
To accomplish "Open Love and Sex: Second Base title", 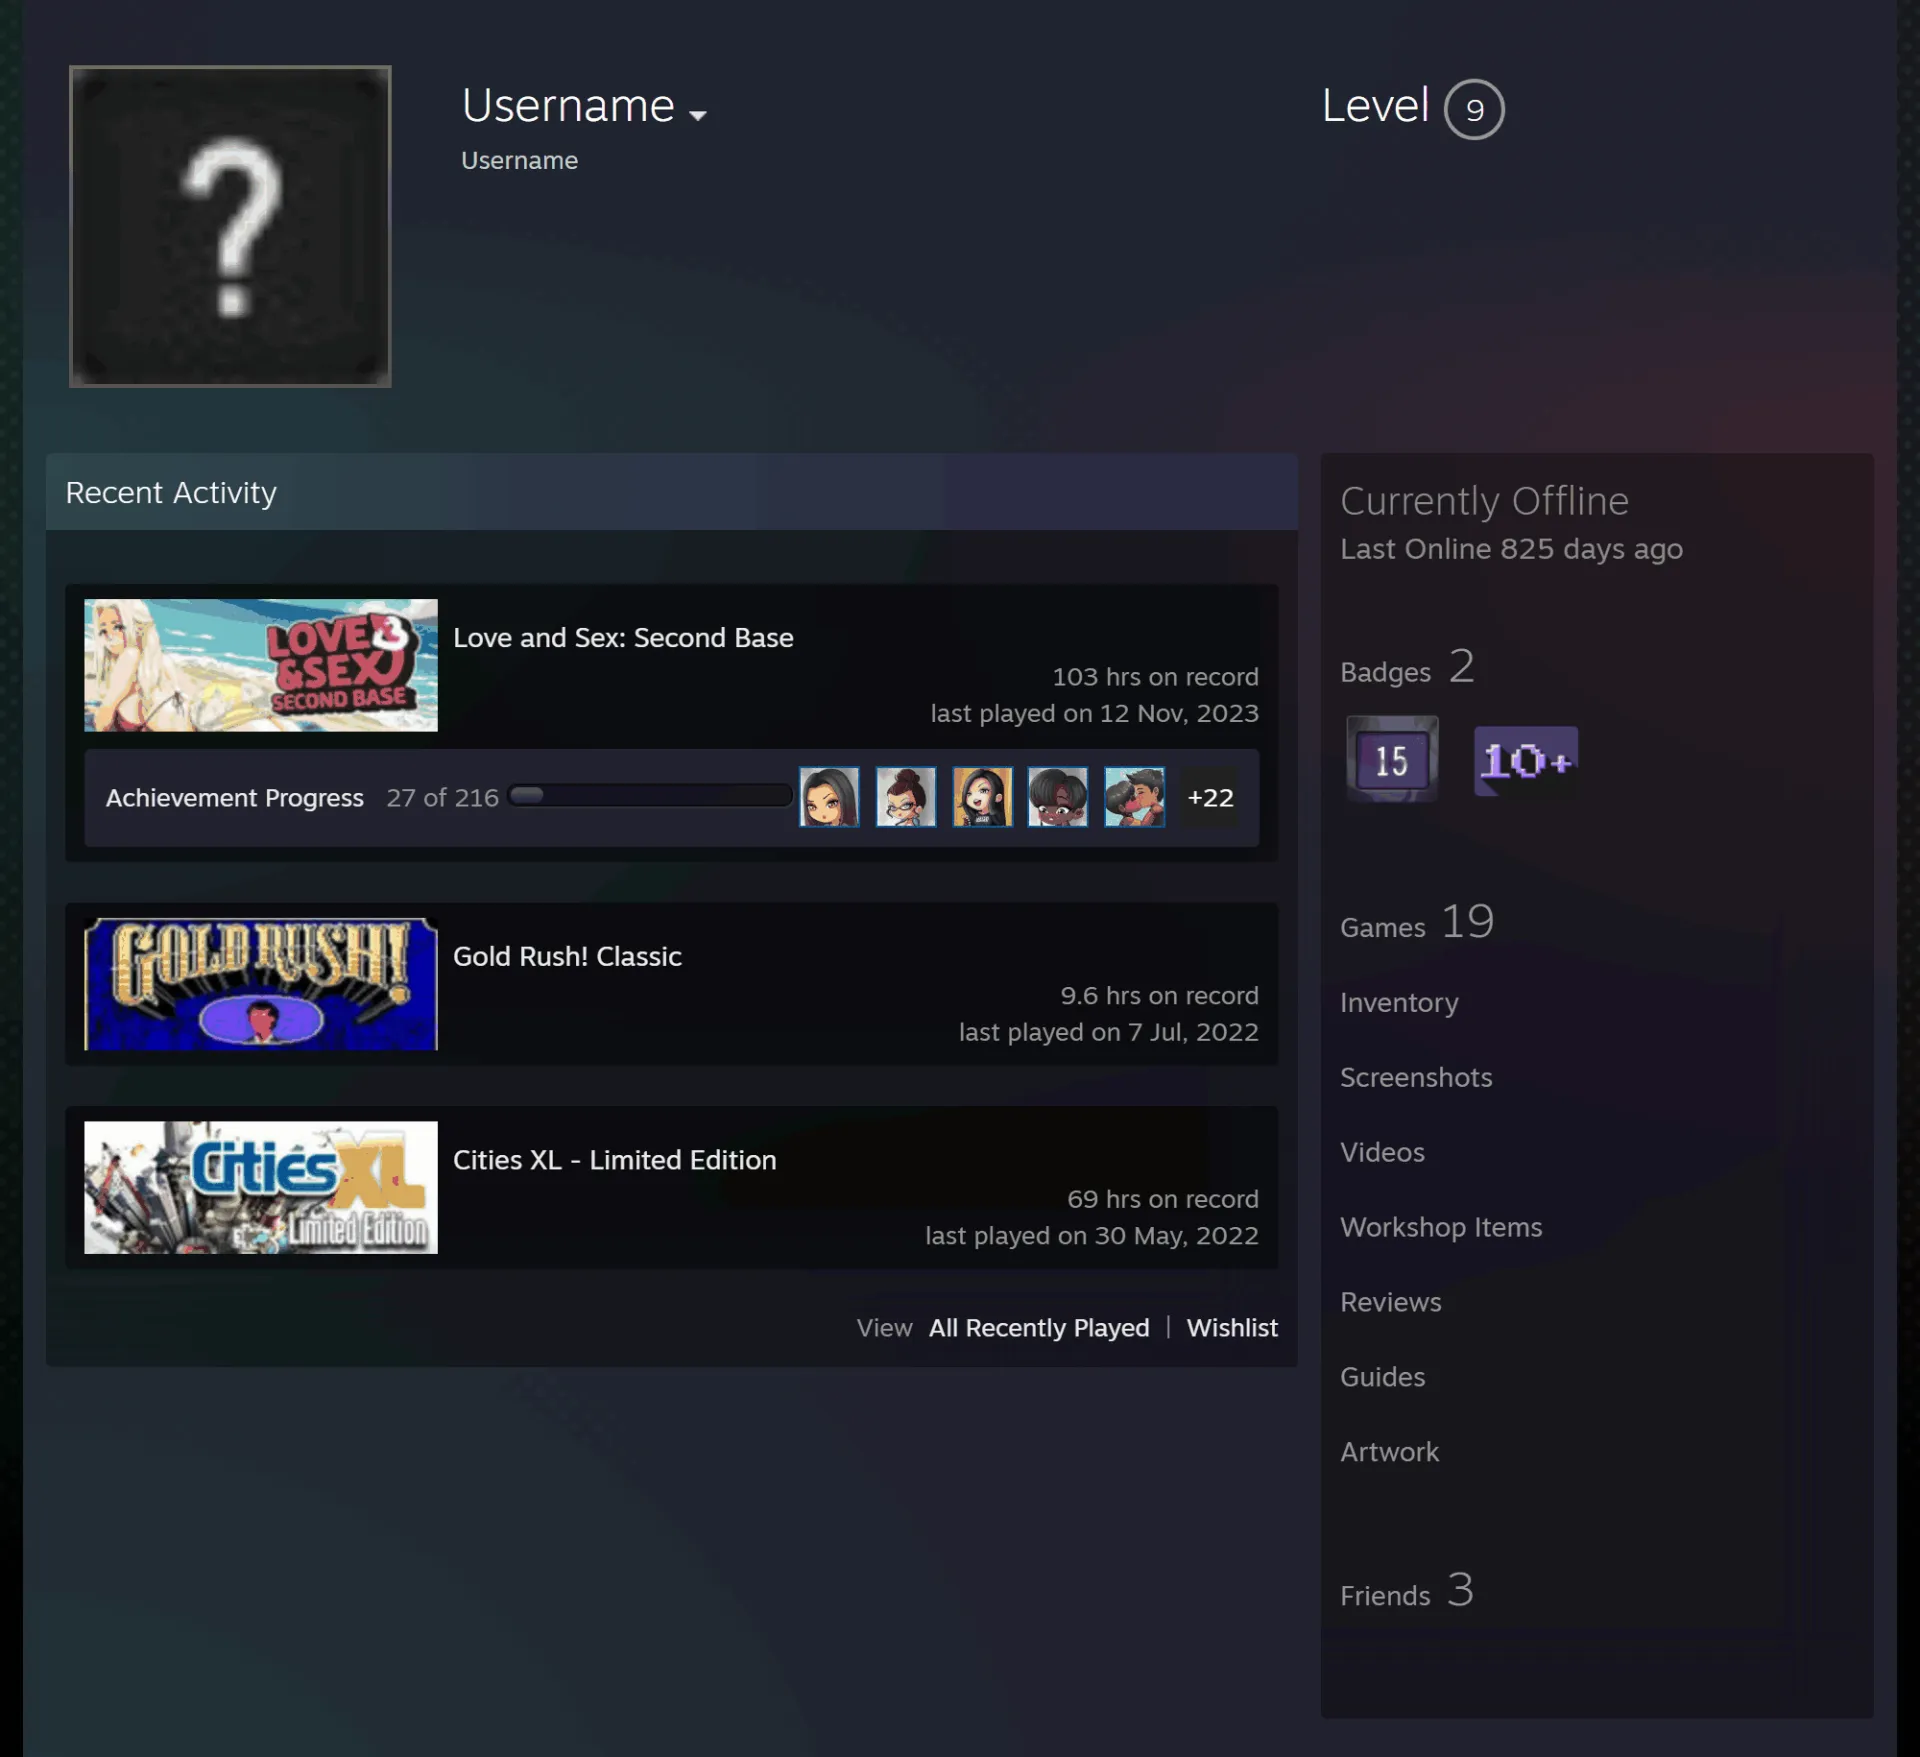I will [x=623, y=638].
